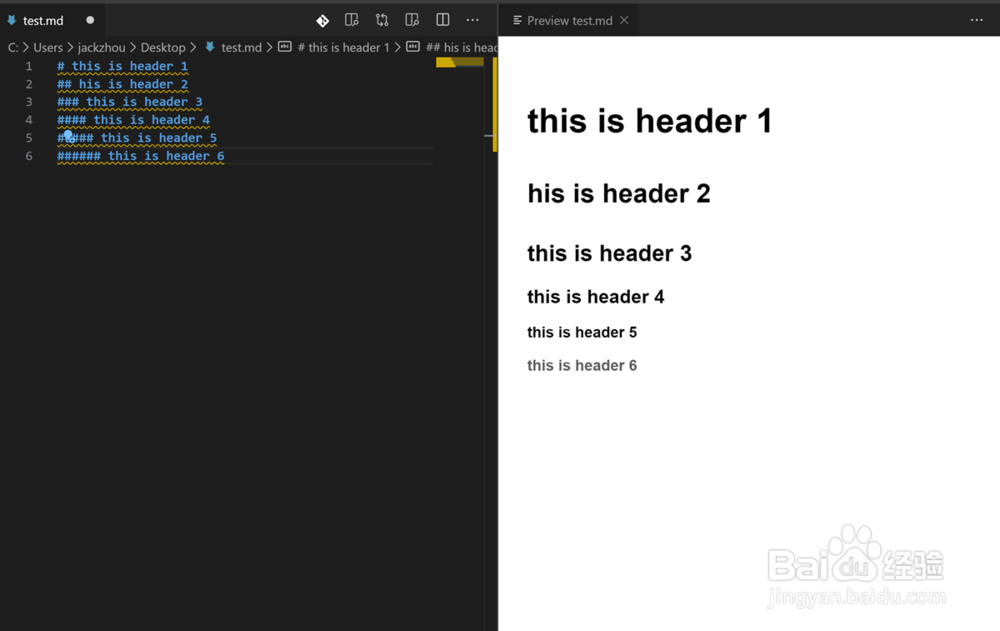Split the editor right icon
Screen dimensions: 1000x631
coord(443,20)
